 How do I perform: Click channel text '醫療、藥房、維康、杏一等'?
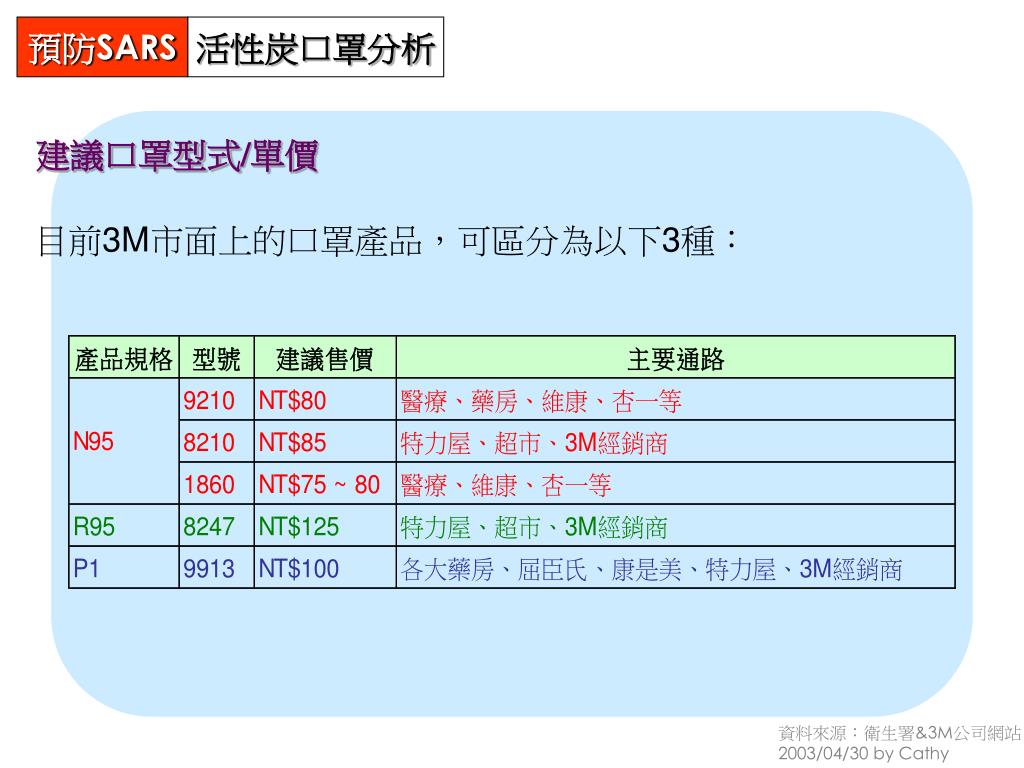[541, 401]
